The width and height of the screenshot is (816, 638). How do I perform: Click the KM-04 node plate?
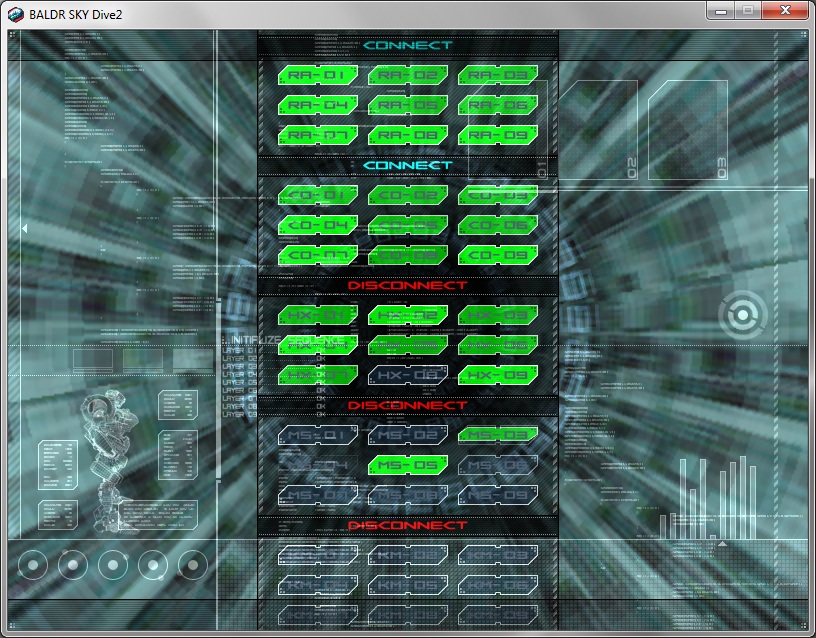click(x=318, y=585)
